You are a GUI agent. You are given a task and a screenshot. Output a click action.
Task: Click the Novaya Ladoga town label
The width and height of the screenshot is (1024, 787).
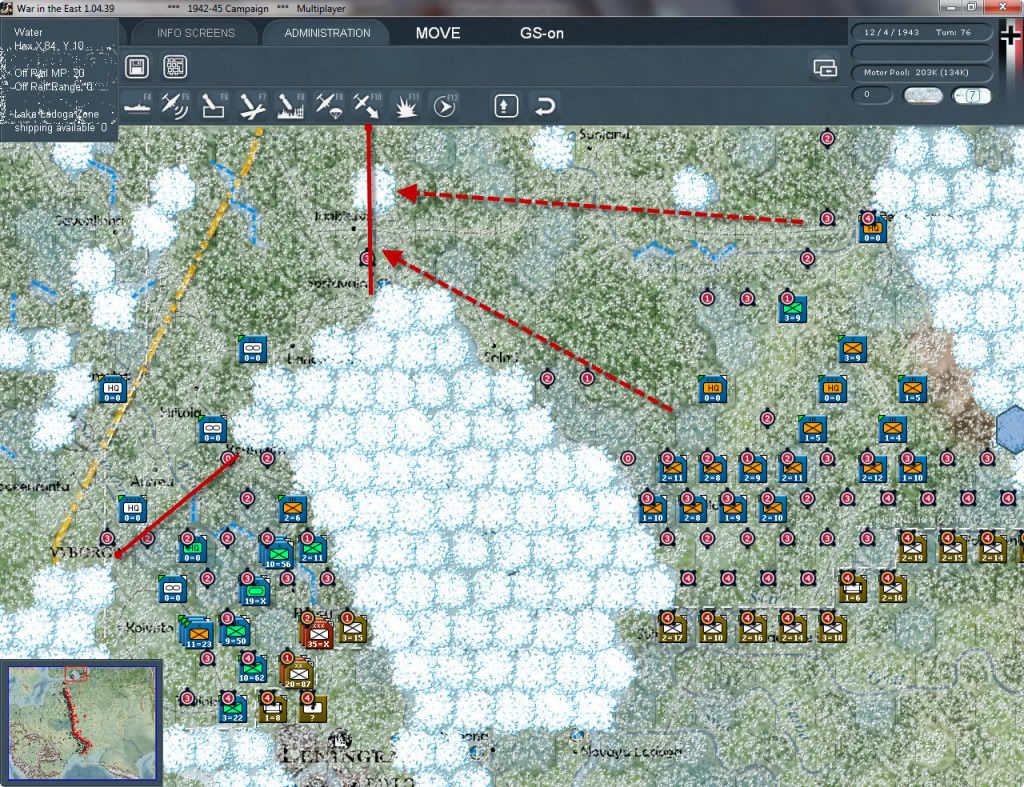[631, 752]
